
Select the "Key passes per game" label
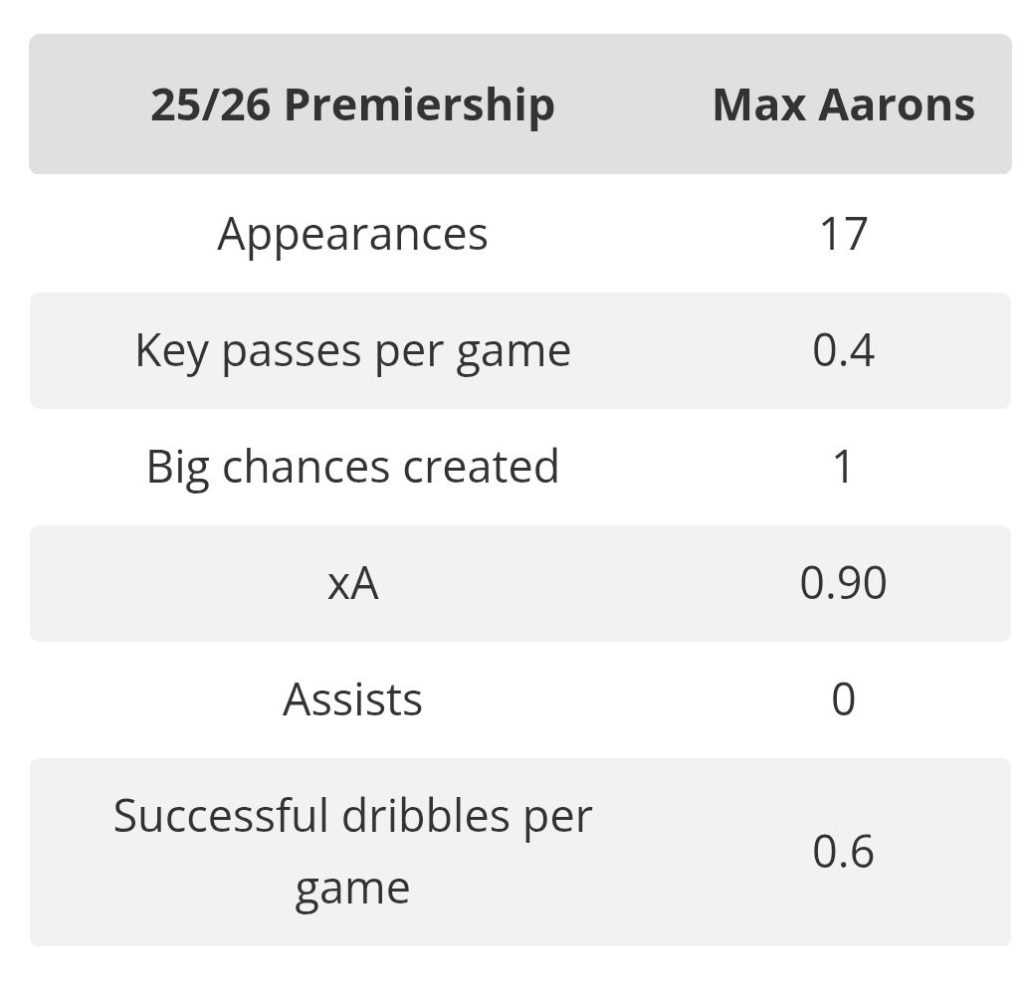point(352,351)
